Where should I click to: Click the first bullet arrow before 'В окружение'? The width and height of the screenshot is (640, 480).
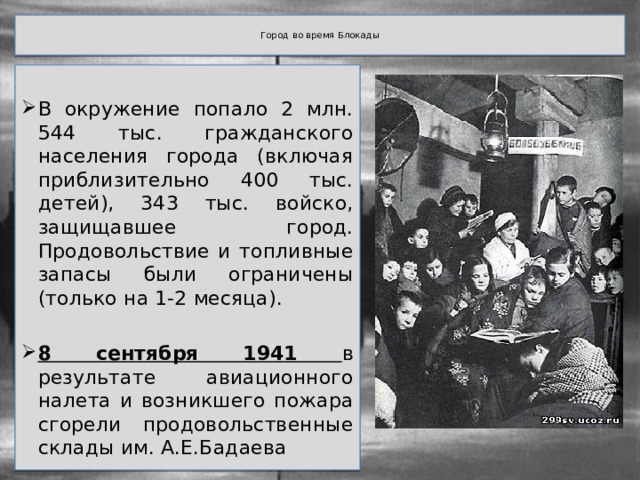pyautogui.click(x=29, y=107)
